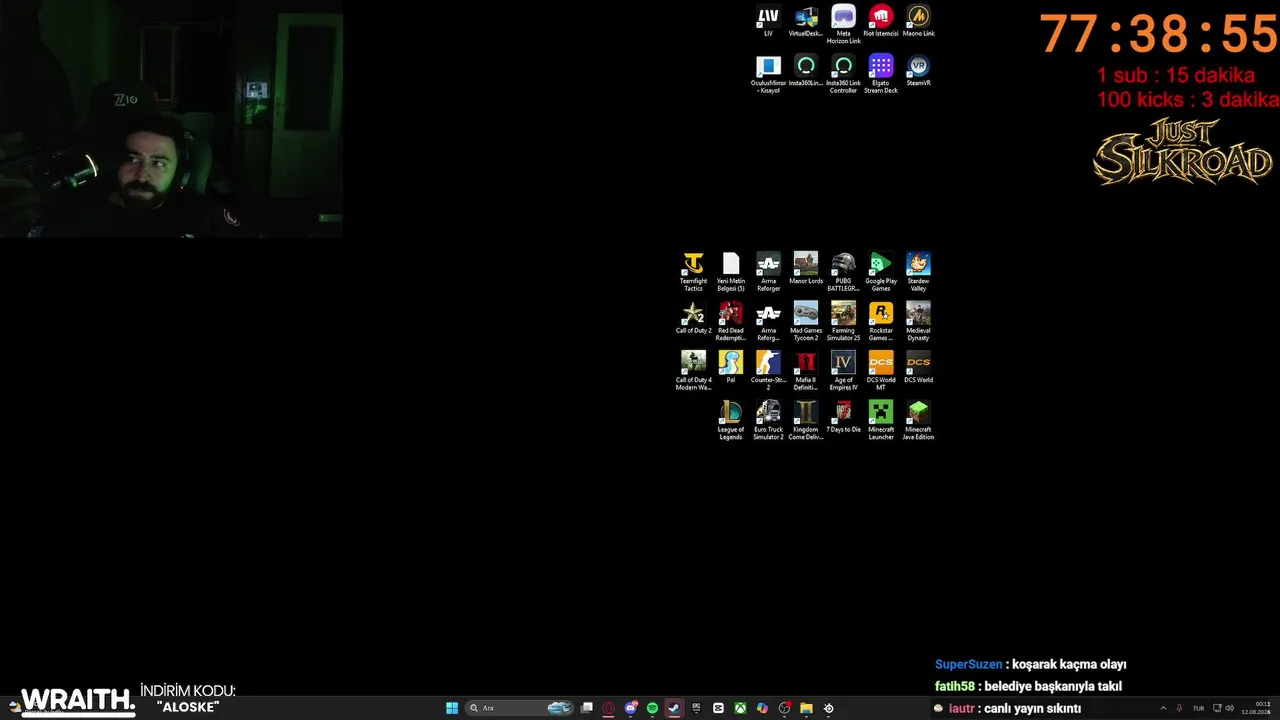Select the Stardew Valley shortcut
The width and height of the screenshot is (1280, 720).
(x=918, y=272)
